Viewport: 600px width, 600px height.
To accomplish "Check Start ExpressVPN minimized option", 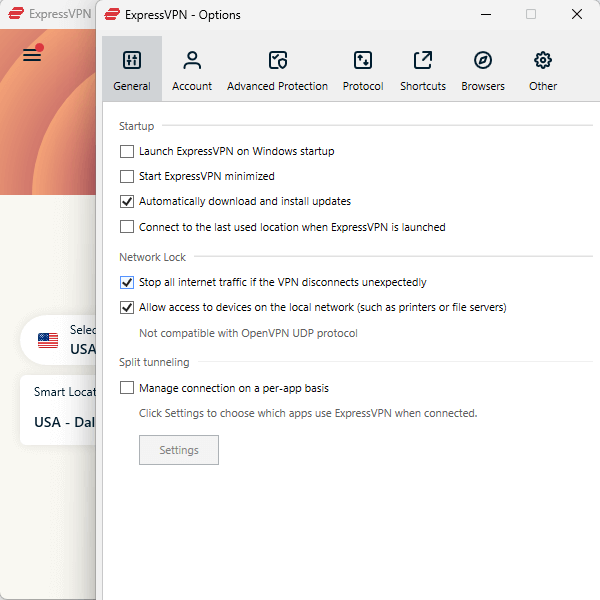I will [127, 177].
